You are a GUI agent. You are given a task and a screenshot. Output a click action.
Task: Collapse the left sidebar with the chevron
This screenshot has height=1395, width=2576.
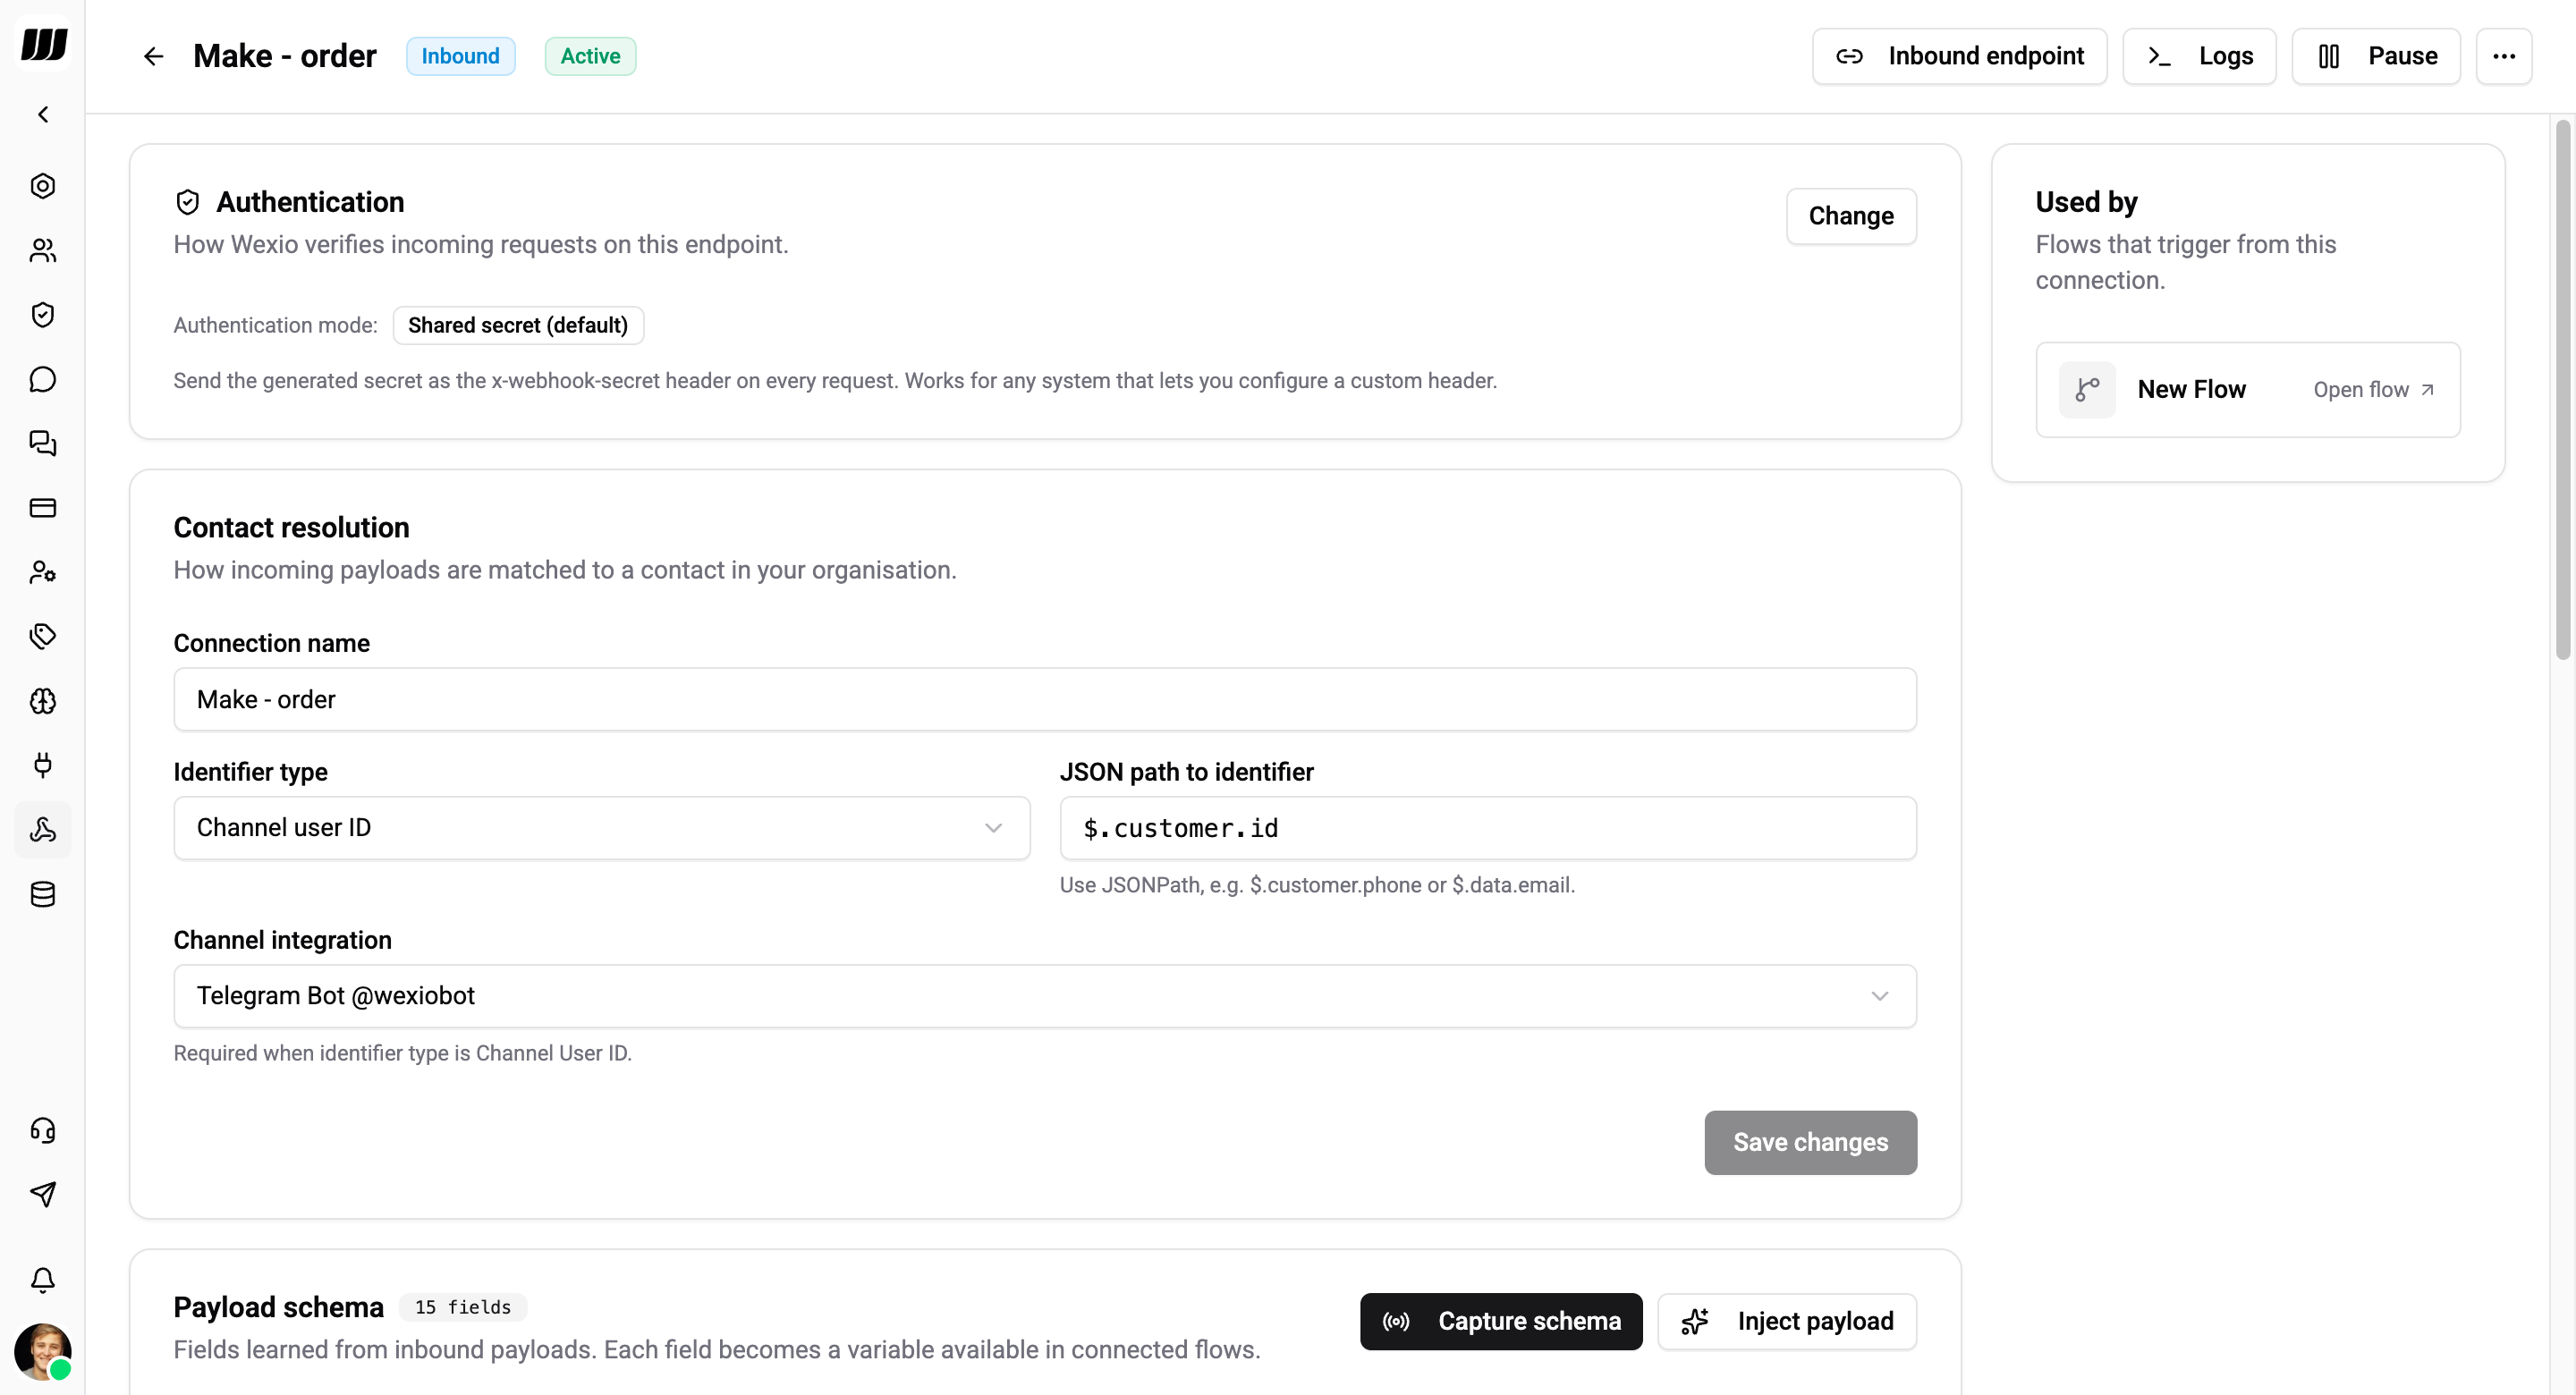click(x=43, y=114)
